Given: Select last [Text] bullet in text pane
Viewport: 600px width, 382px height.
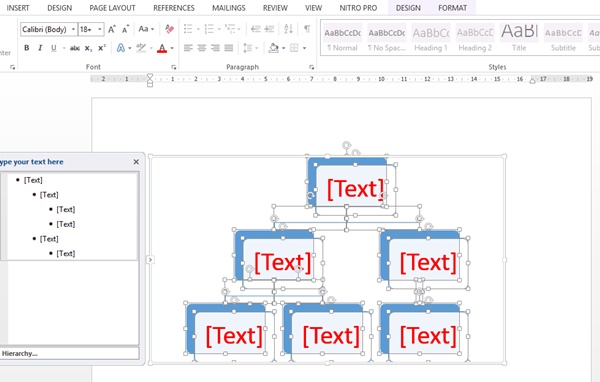Looking at the screenshot, I should pyautogui.click(x=65, y=253).
